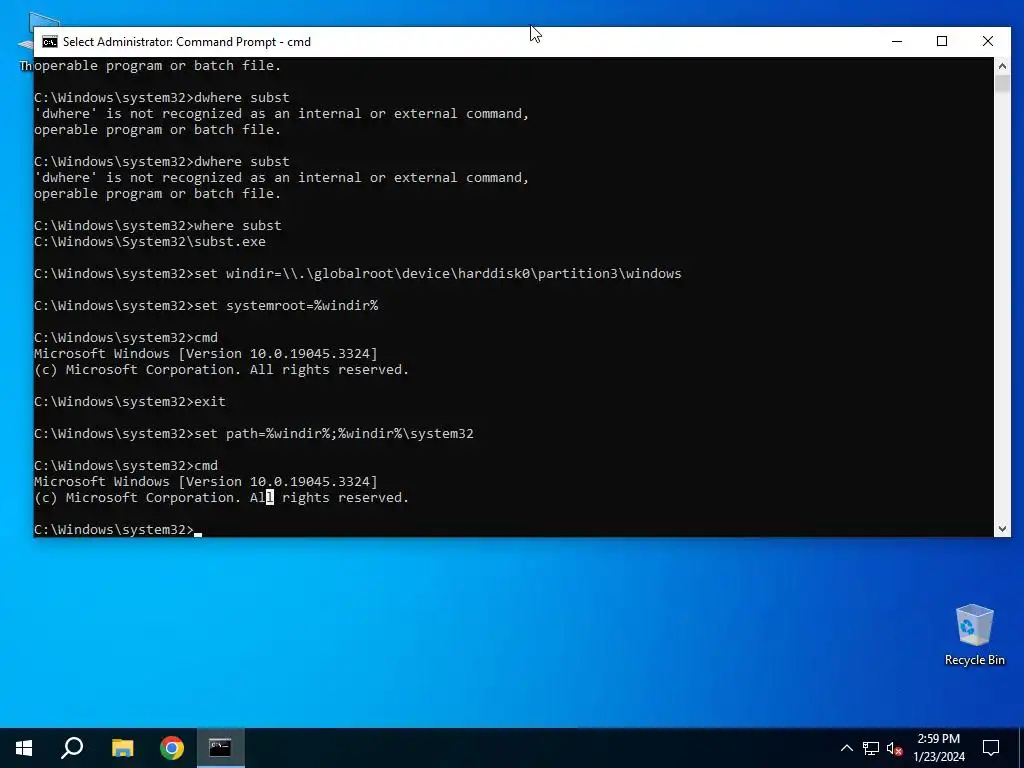Viewport: 1024px width, 768px height.
Task: Minimize the Command Prompt window
Action: tap(897, 41)
